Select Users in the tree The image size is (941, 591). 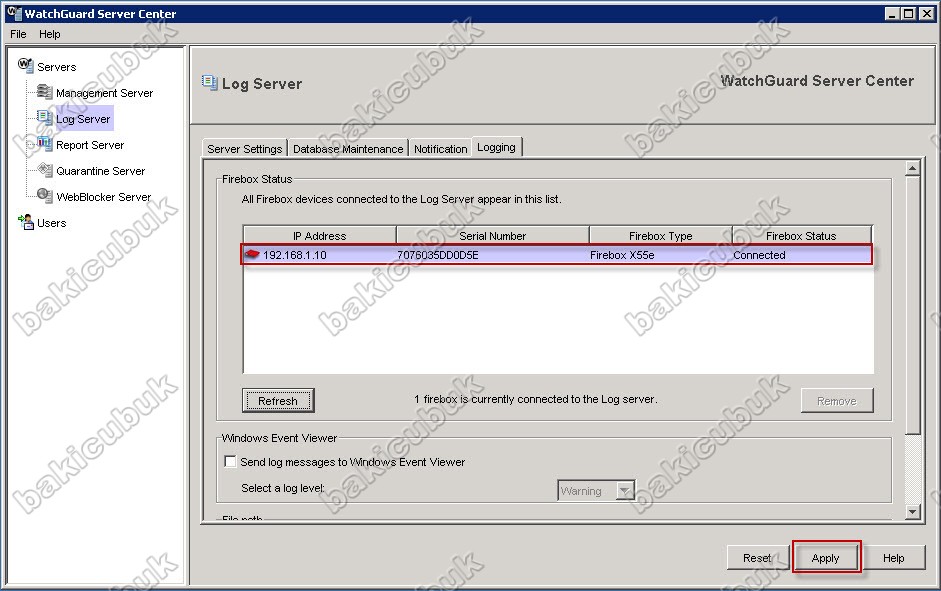pyautogui.click(x=52, y=223)
